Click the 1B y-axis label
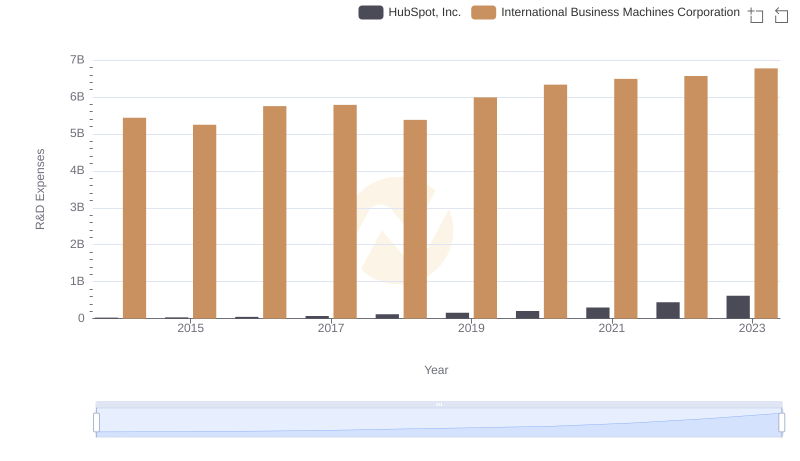 pos(77,281)
